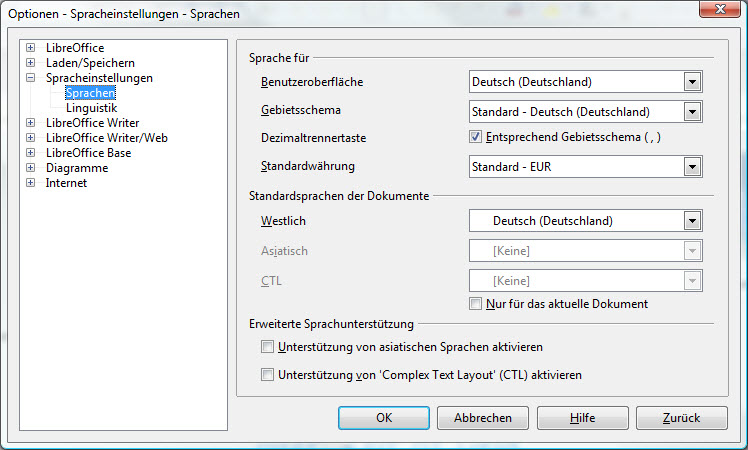Select the Laden/Speichern tree entry
Screen dimensions: 748x450
(90, 63)
